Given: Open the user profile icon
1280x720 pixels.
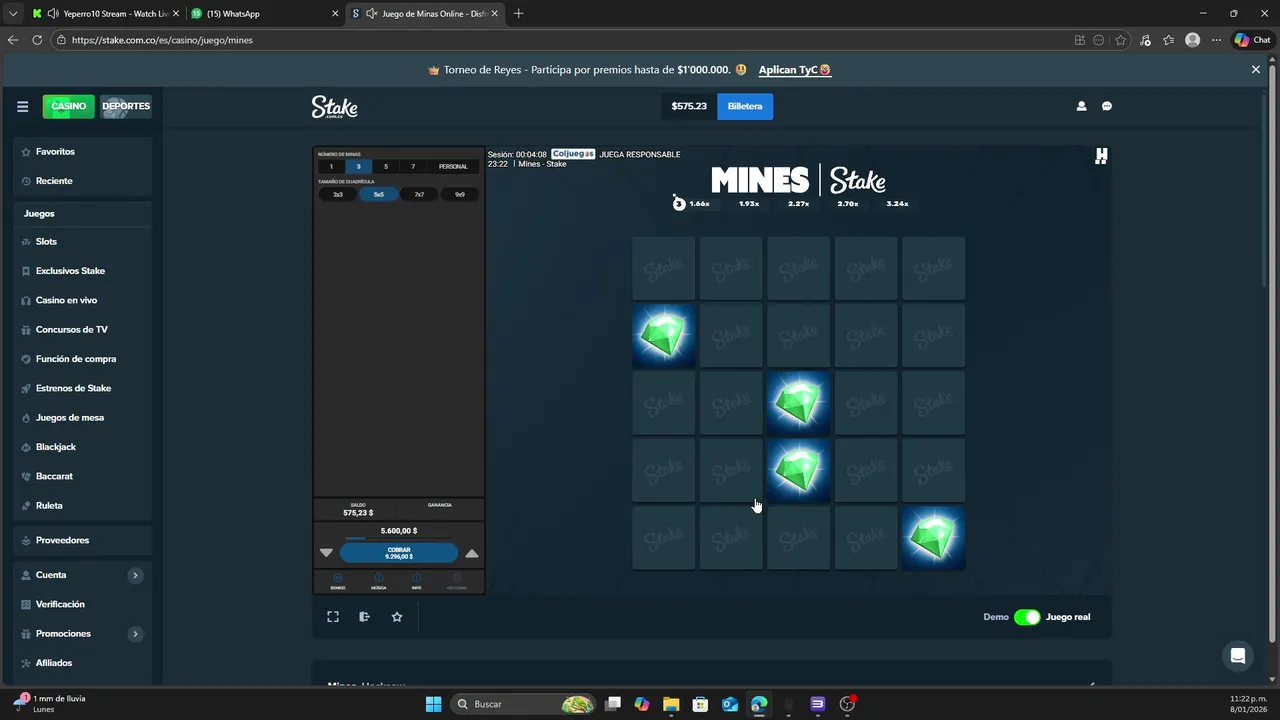Looking at the screenshot, I should 1081,106.
